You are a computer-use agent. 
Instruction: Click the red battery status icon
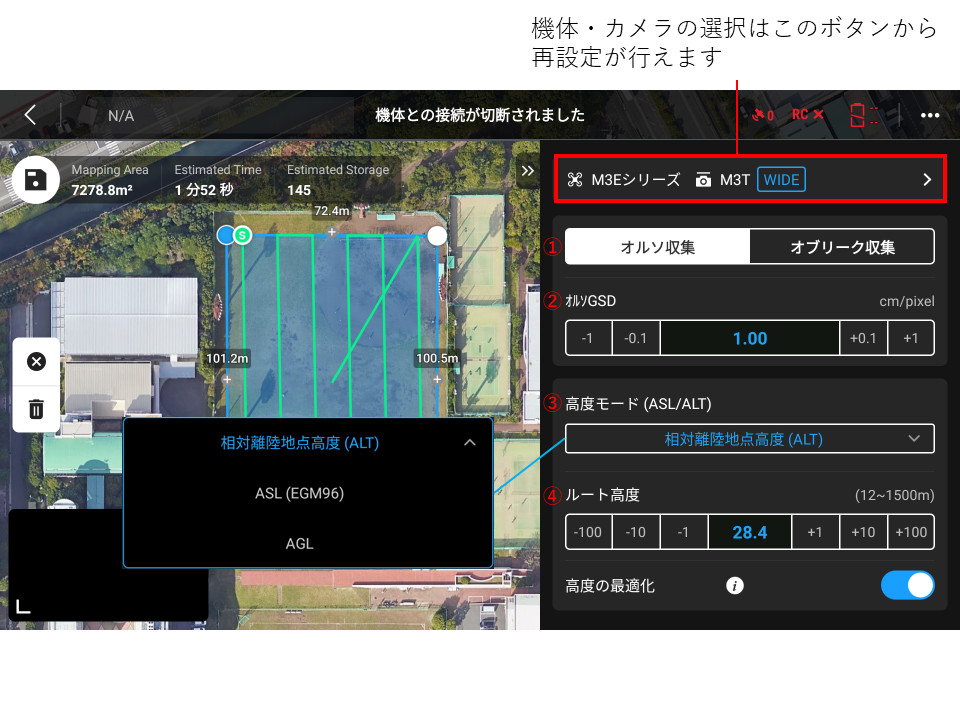(x=857, y=115)
